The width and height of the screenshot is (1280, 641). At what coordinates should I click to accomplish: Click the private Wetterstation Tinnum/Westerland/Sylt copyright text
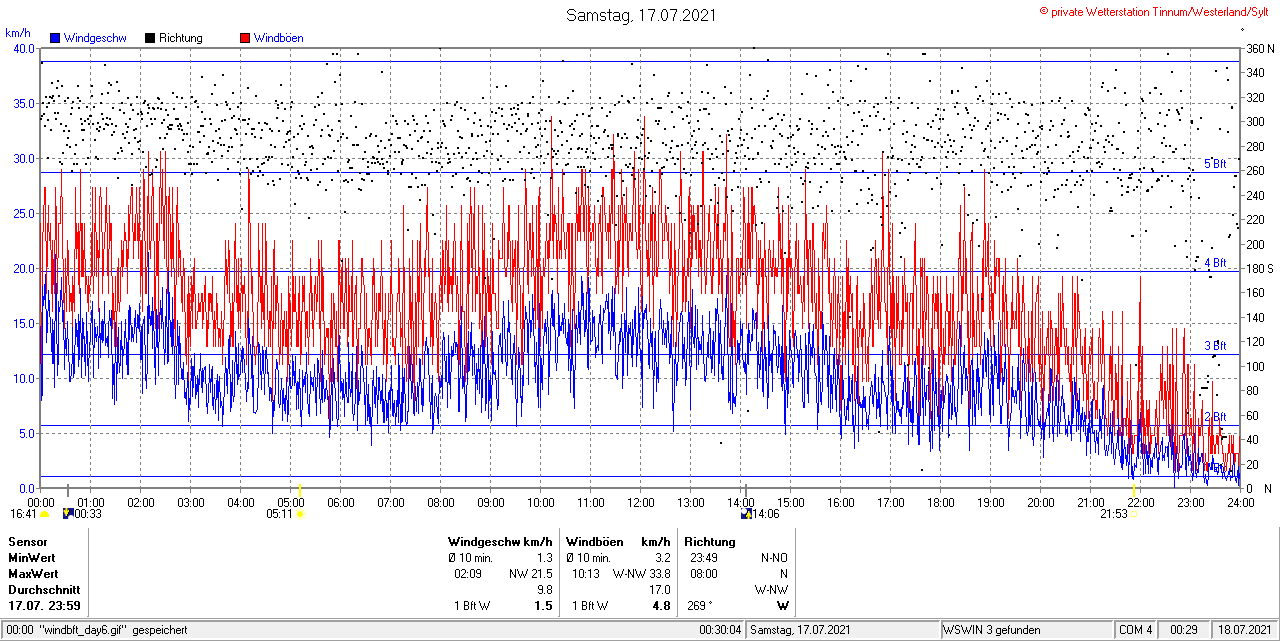pos(1154,11)
